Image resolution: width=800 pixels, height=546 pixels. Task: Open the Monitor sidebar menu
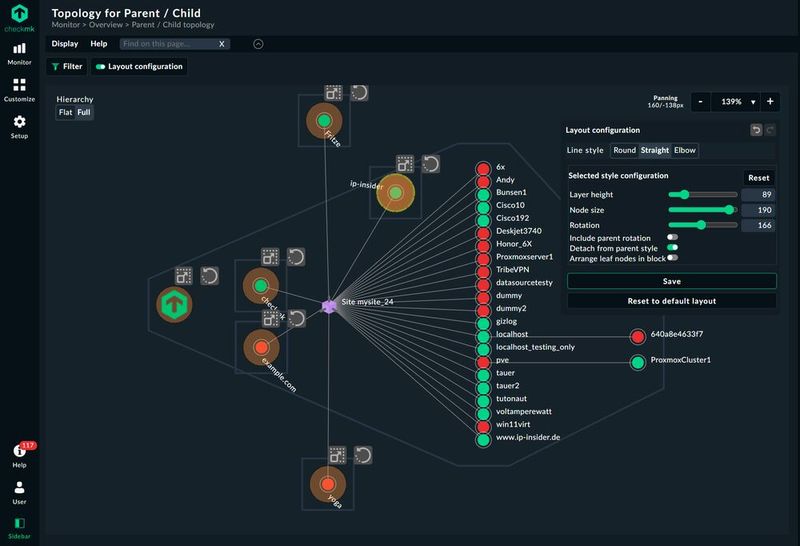(19, 54)
